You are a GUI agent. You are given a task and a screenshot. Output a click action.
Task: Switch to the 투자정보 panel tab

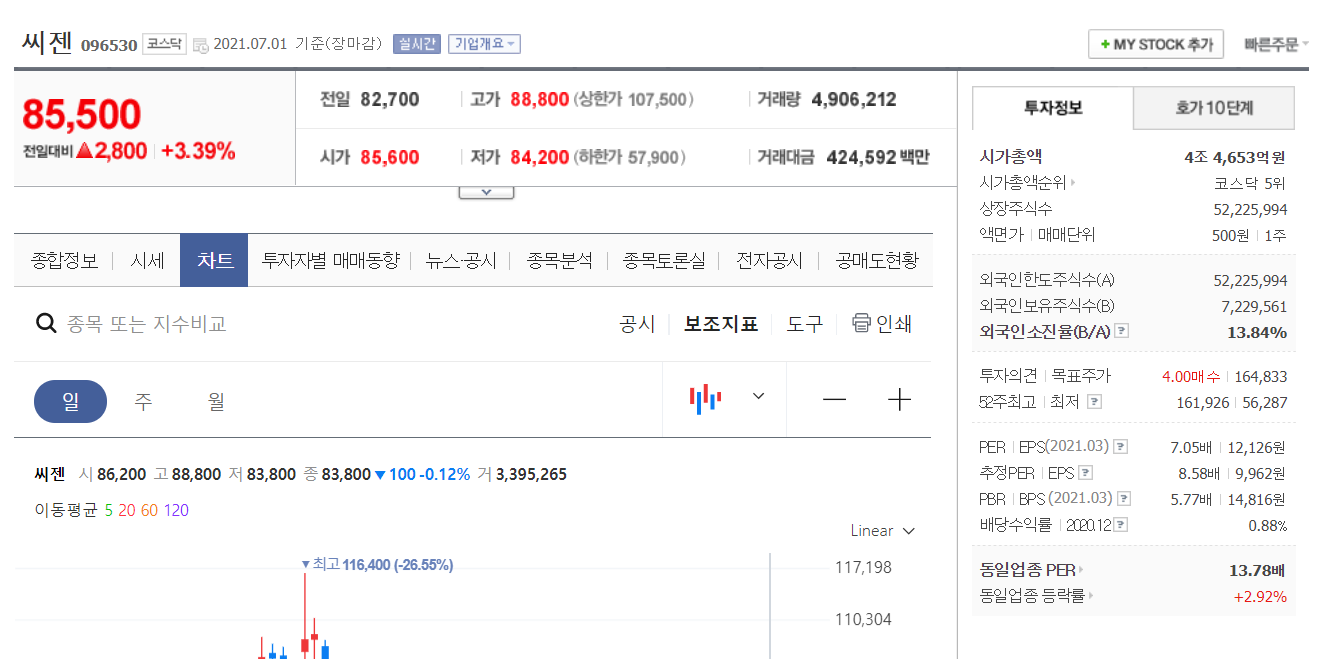(x=1053, y=108)
